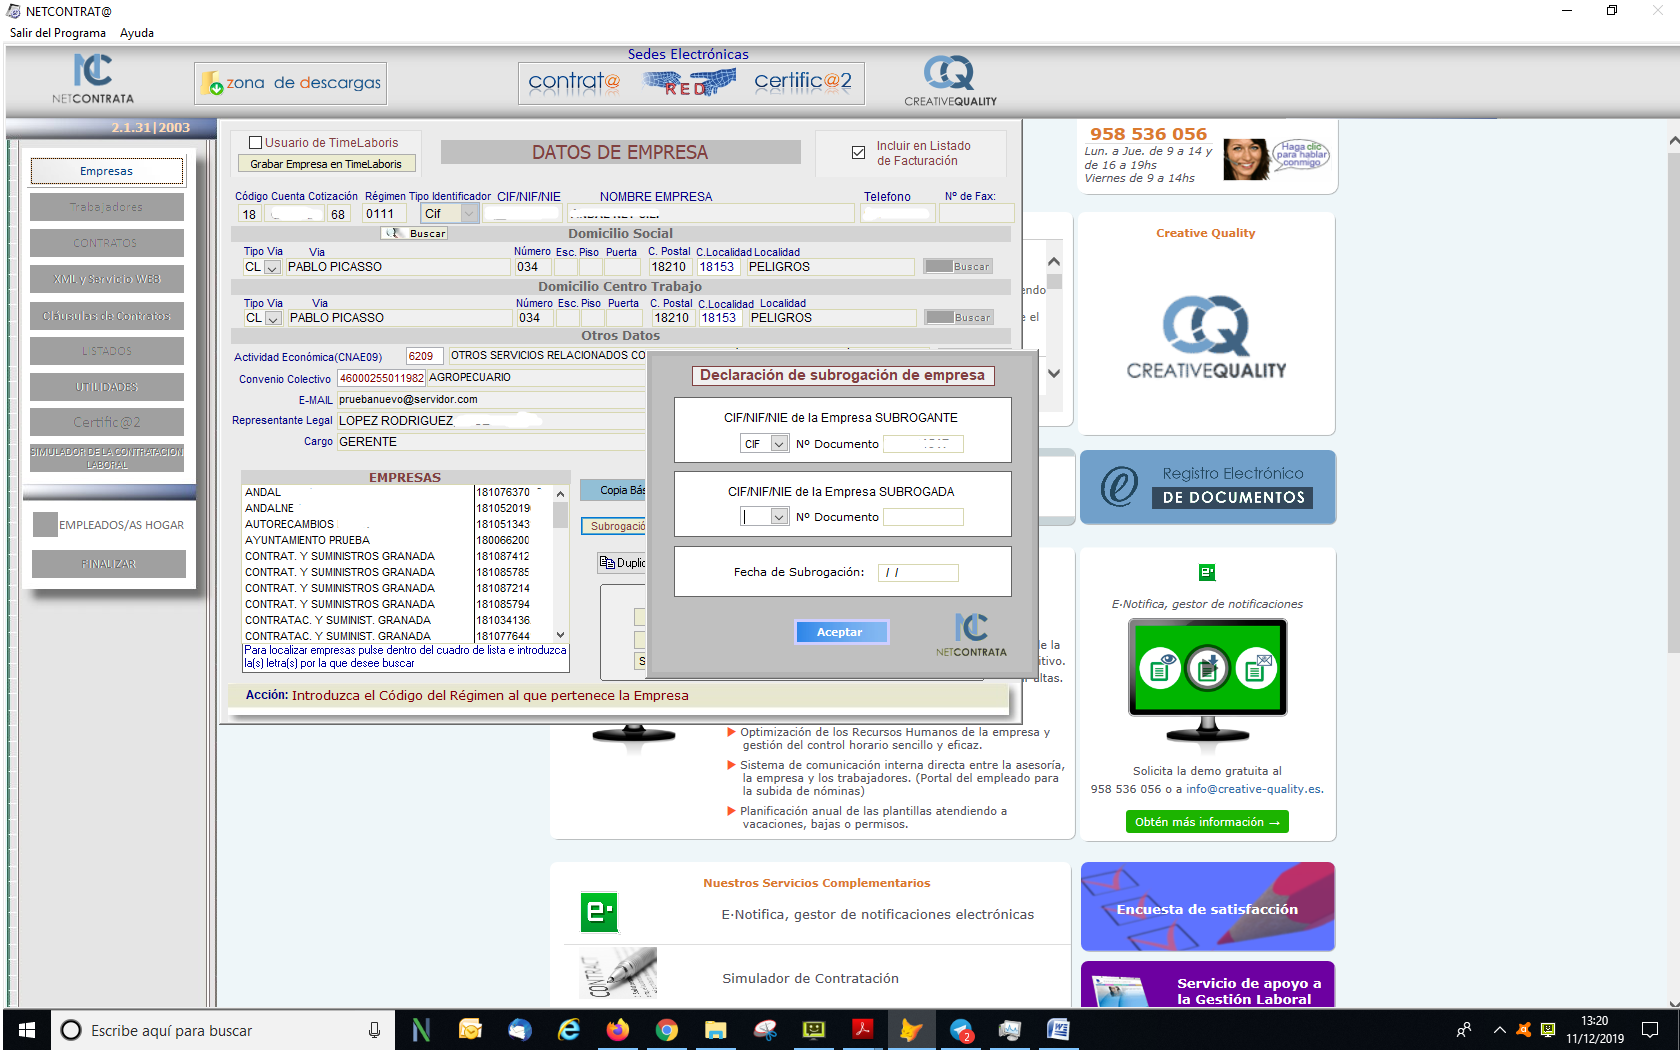Click the Simulador de Contratación pen icon

coord(619,973)
